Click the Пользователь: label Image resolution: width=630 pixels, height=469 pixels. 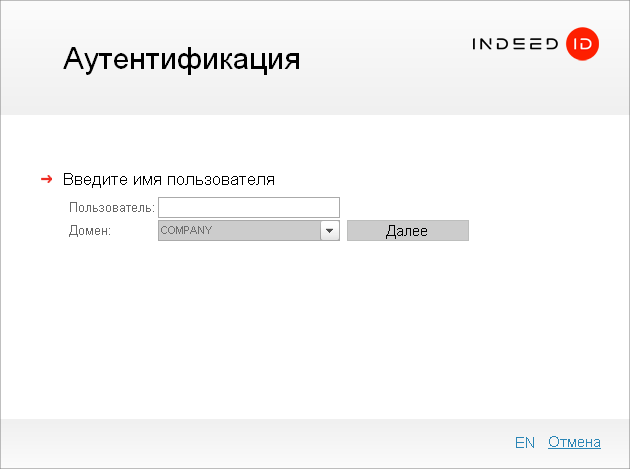(x=111, y=208)
